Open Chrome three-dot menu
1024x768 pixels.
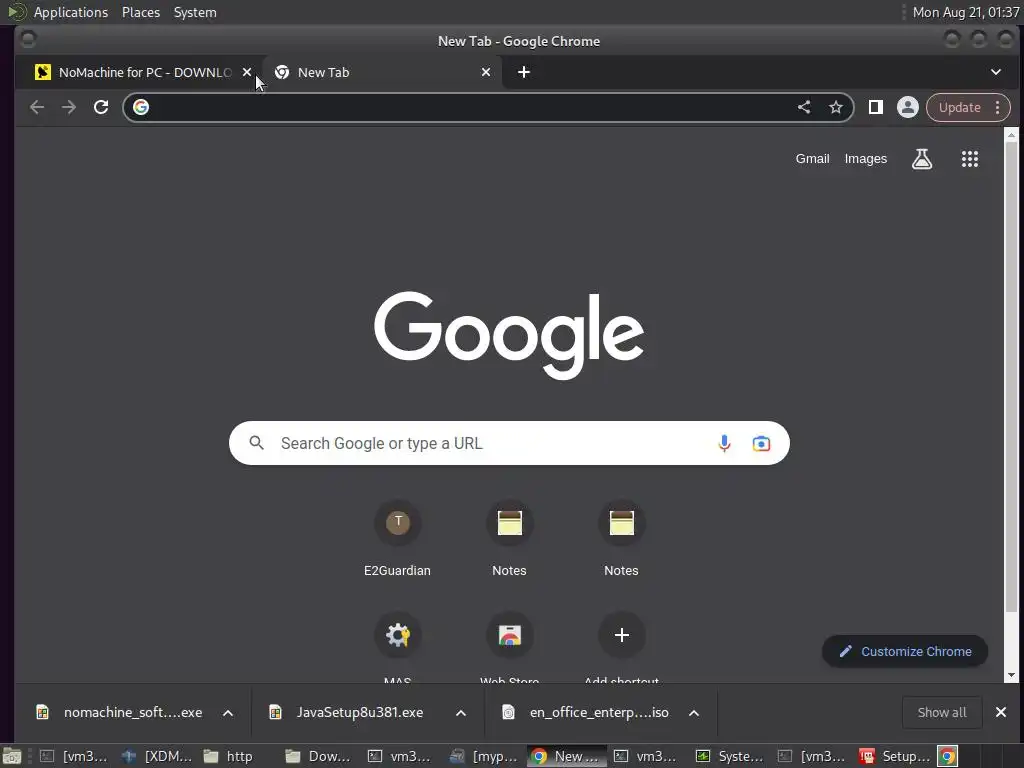tap(997, 107)
